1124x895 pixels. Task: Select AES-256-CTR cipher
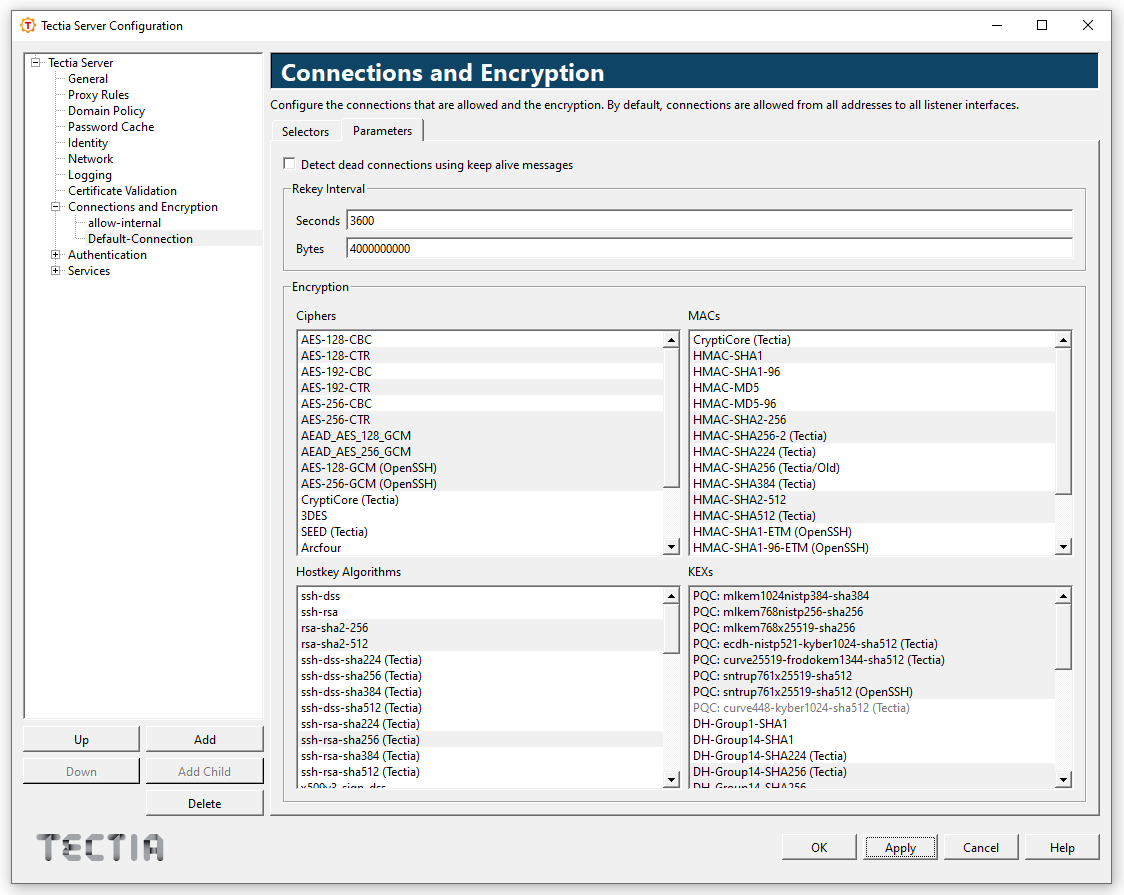[480, 420]
